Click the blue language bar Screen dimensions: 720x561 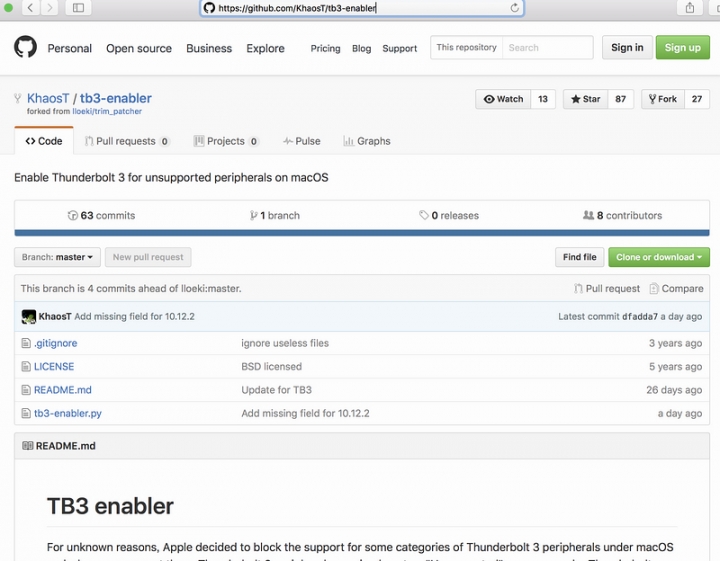click(362, 233)
